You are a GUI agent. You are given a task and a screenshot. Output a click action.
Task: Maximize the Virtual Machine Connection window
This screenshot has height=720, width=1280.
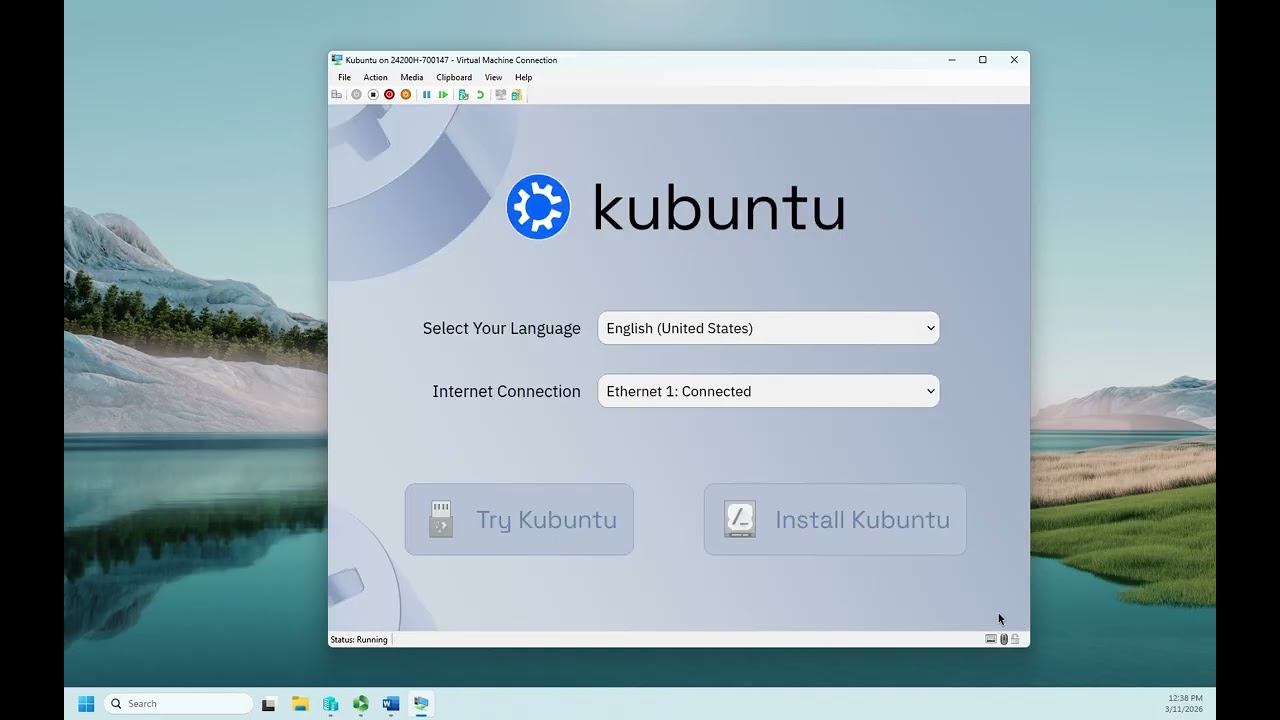point(982,60)
